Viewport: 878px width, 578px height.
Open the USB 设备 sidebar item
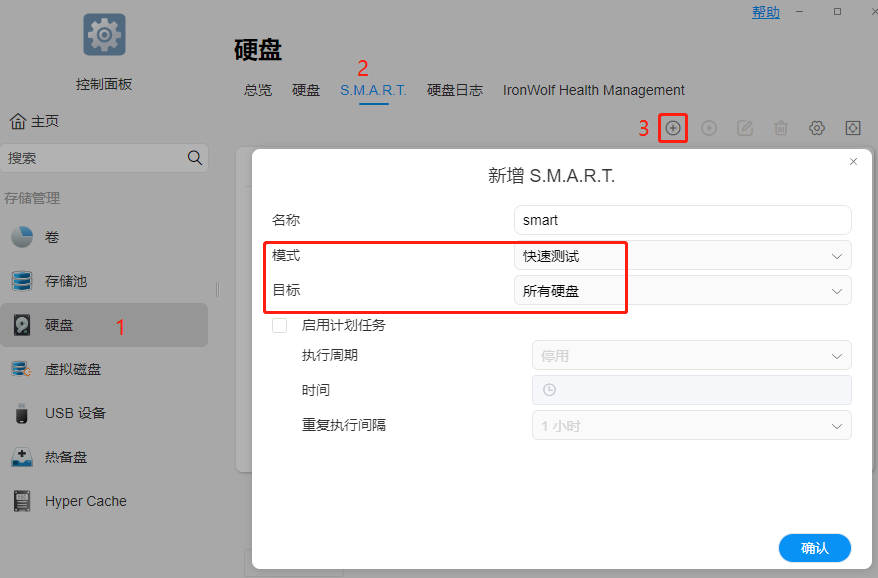coord(104,413)
